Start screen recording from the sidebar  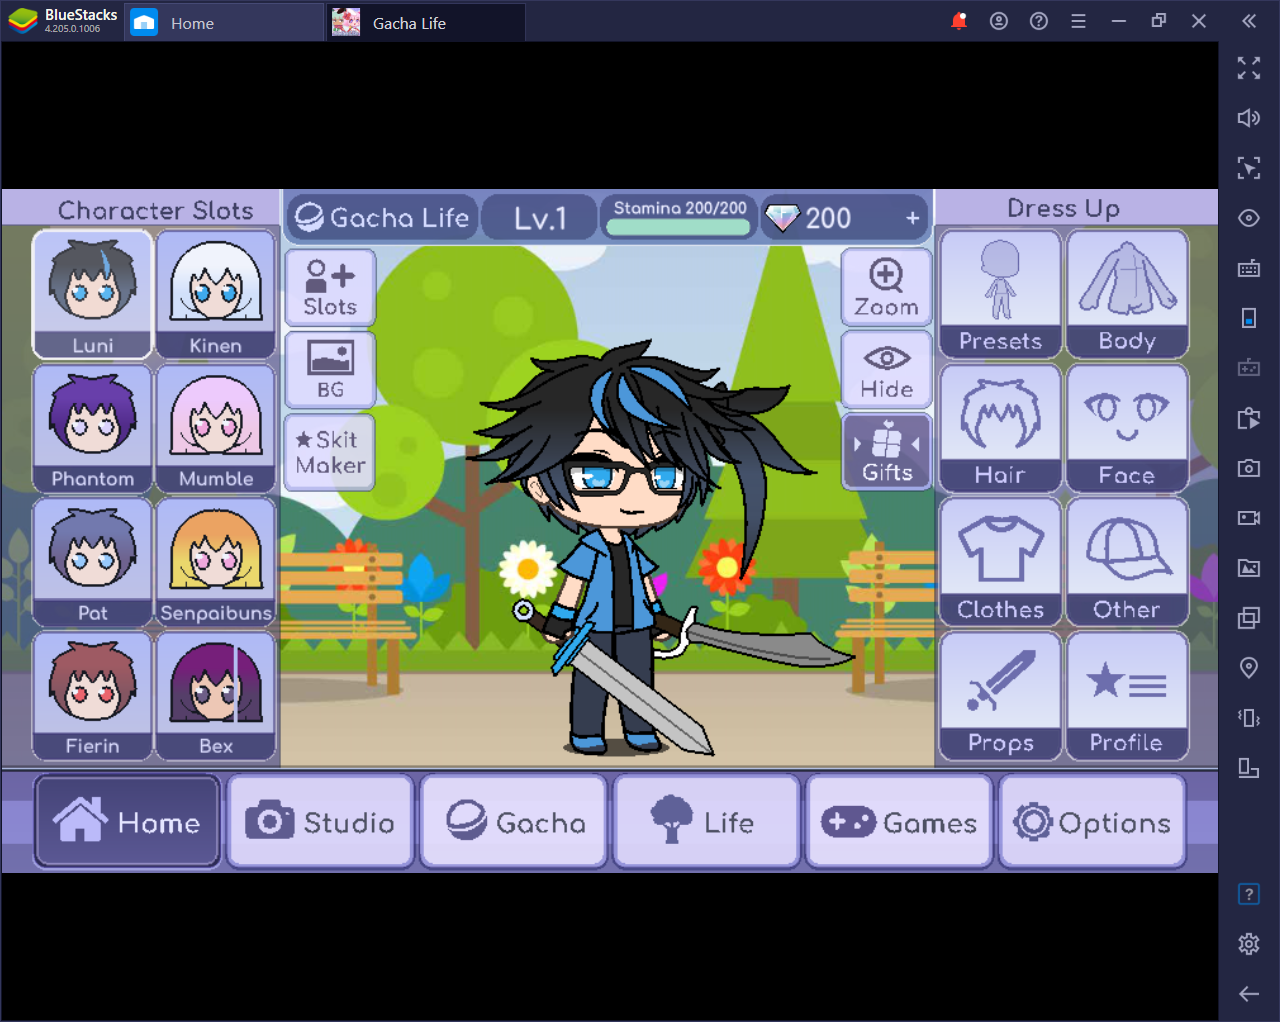point(1249,518)
